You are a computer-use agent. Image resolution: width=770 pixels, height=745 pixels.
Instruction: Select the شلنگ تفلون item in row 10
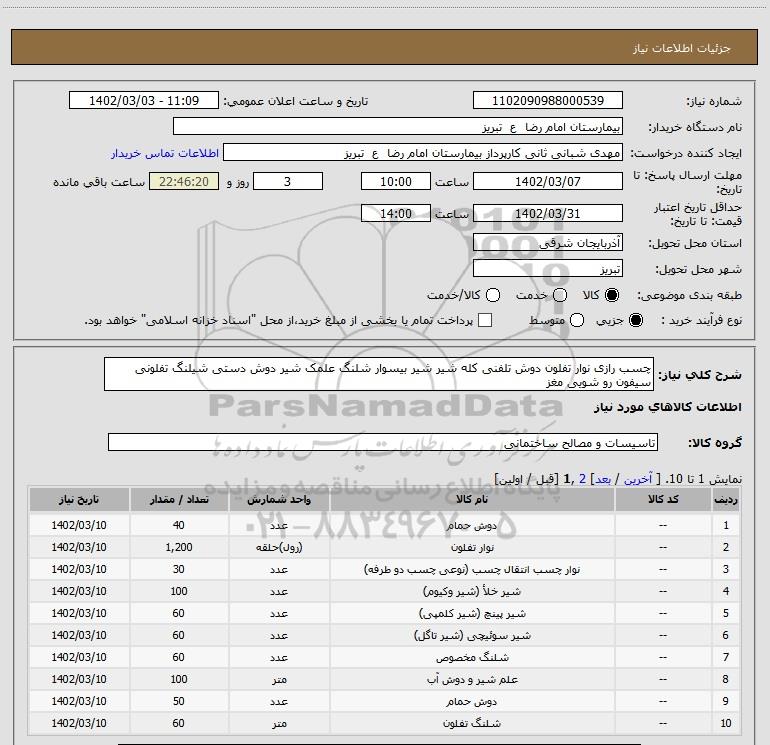(x=472, y=723)
